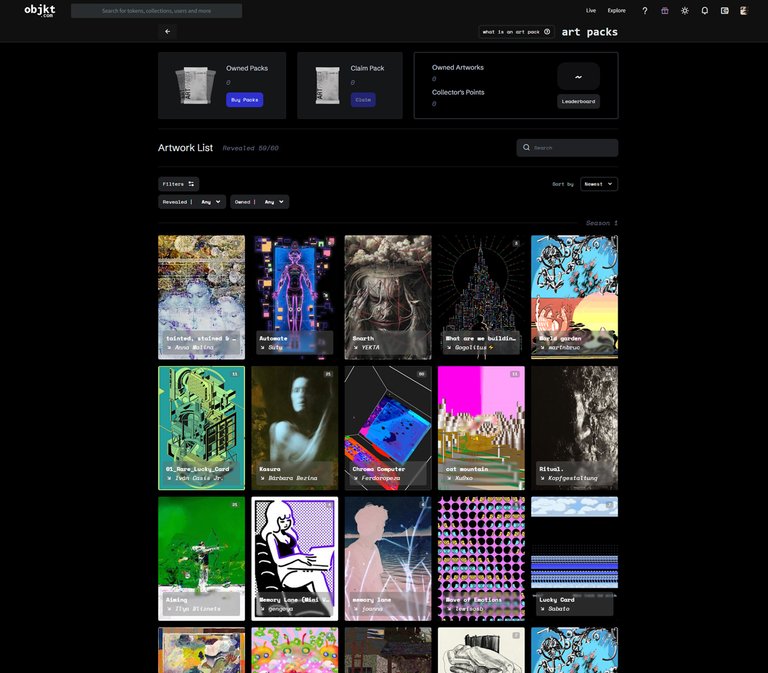Click the Claim button
This screenshot has width=768, height=673.
pos(363,99)
